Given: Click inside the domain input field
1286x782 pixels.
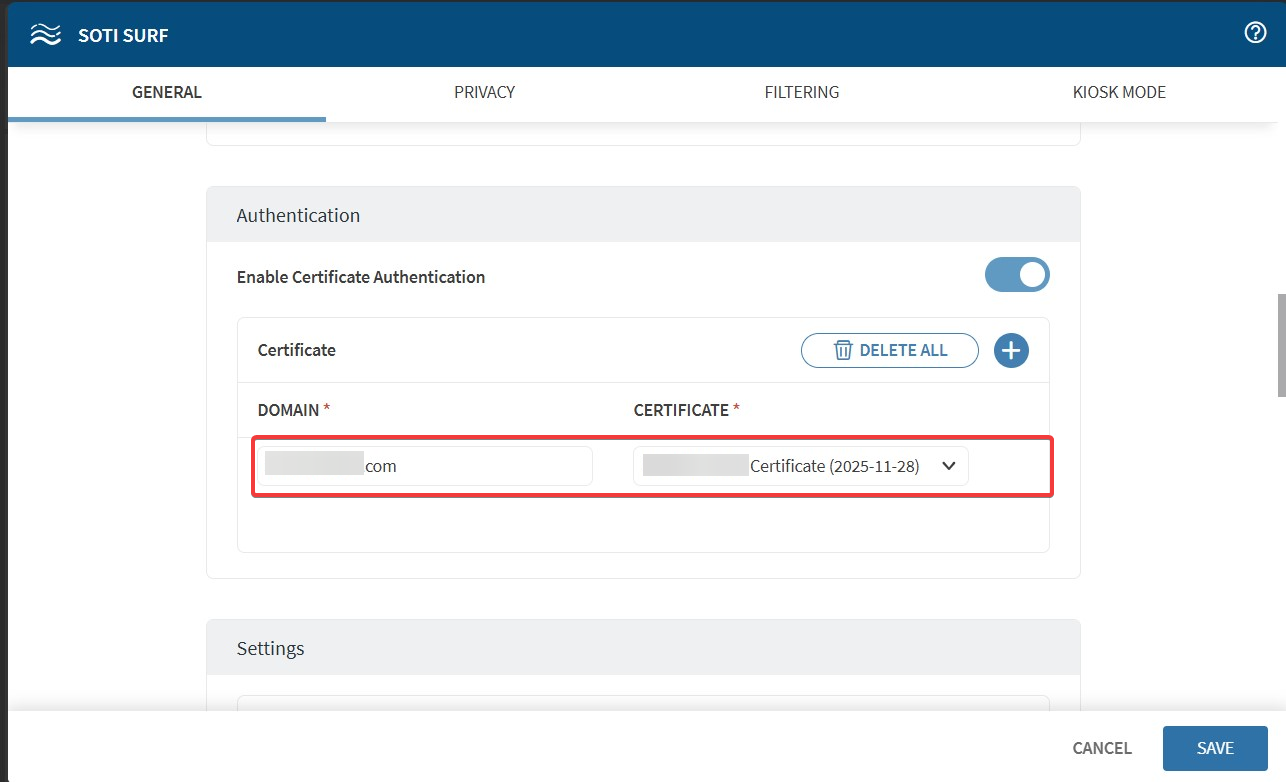Looking at the screenshot, I should pyautogui.click(x=423, y=465).
